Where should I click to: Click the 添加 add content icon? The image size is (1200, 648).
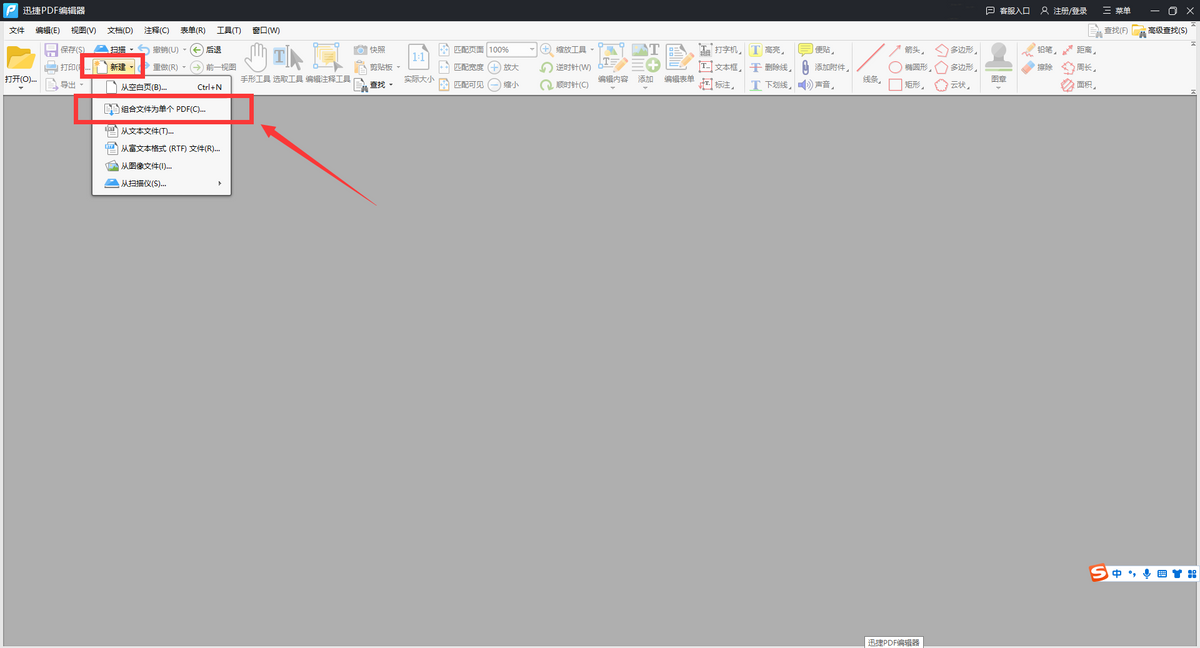point(645,57)
